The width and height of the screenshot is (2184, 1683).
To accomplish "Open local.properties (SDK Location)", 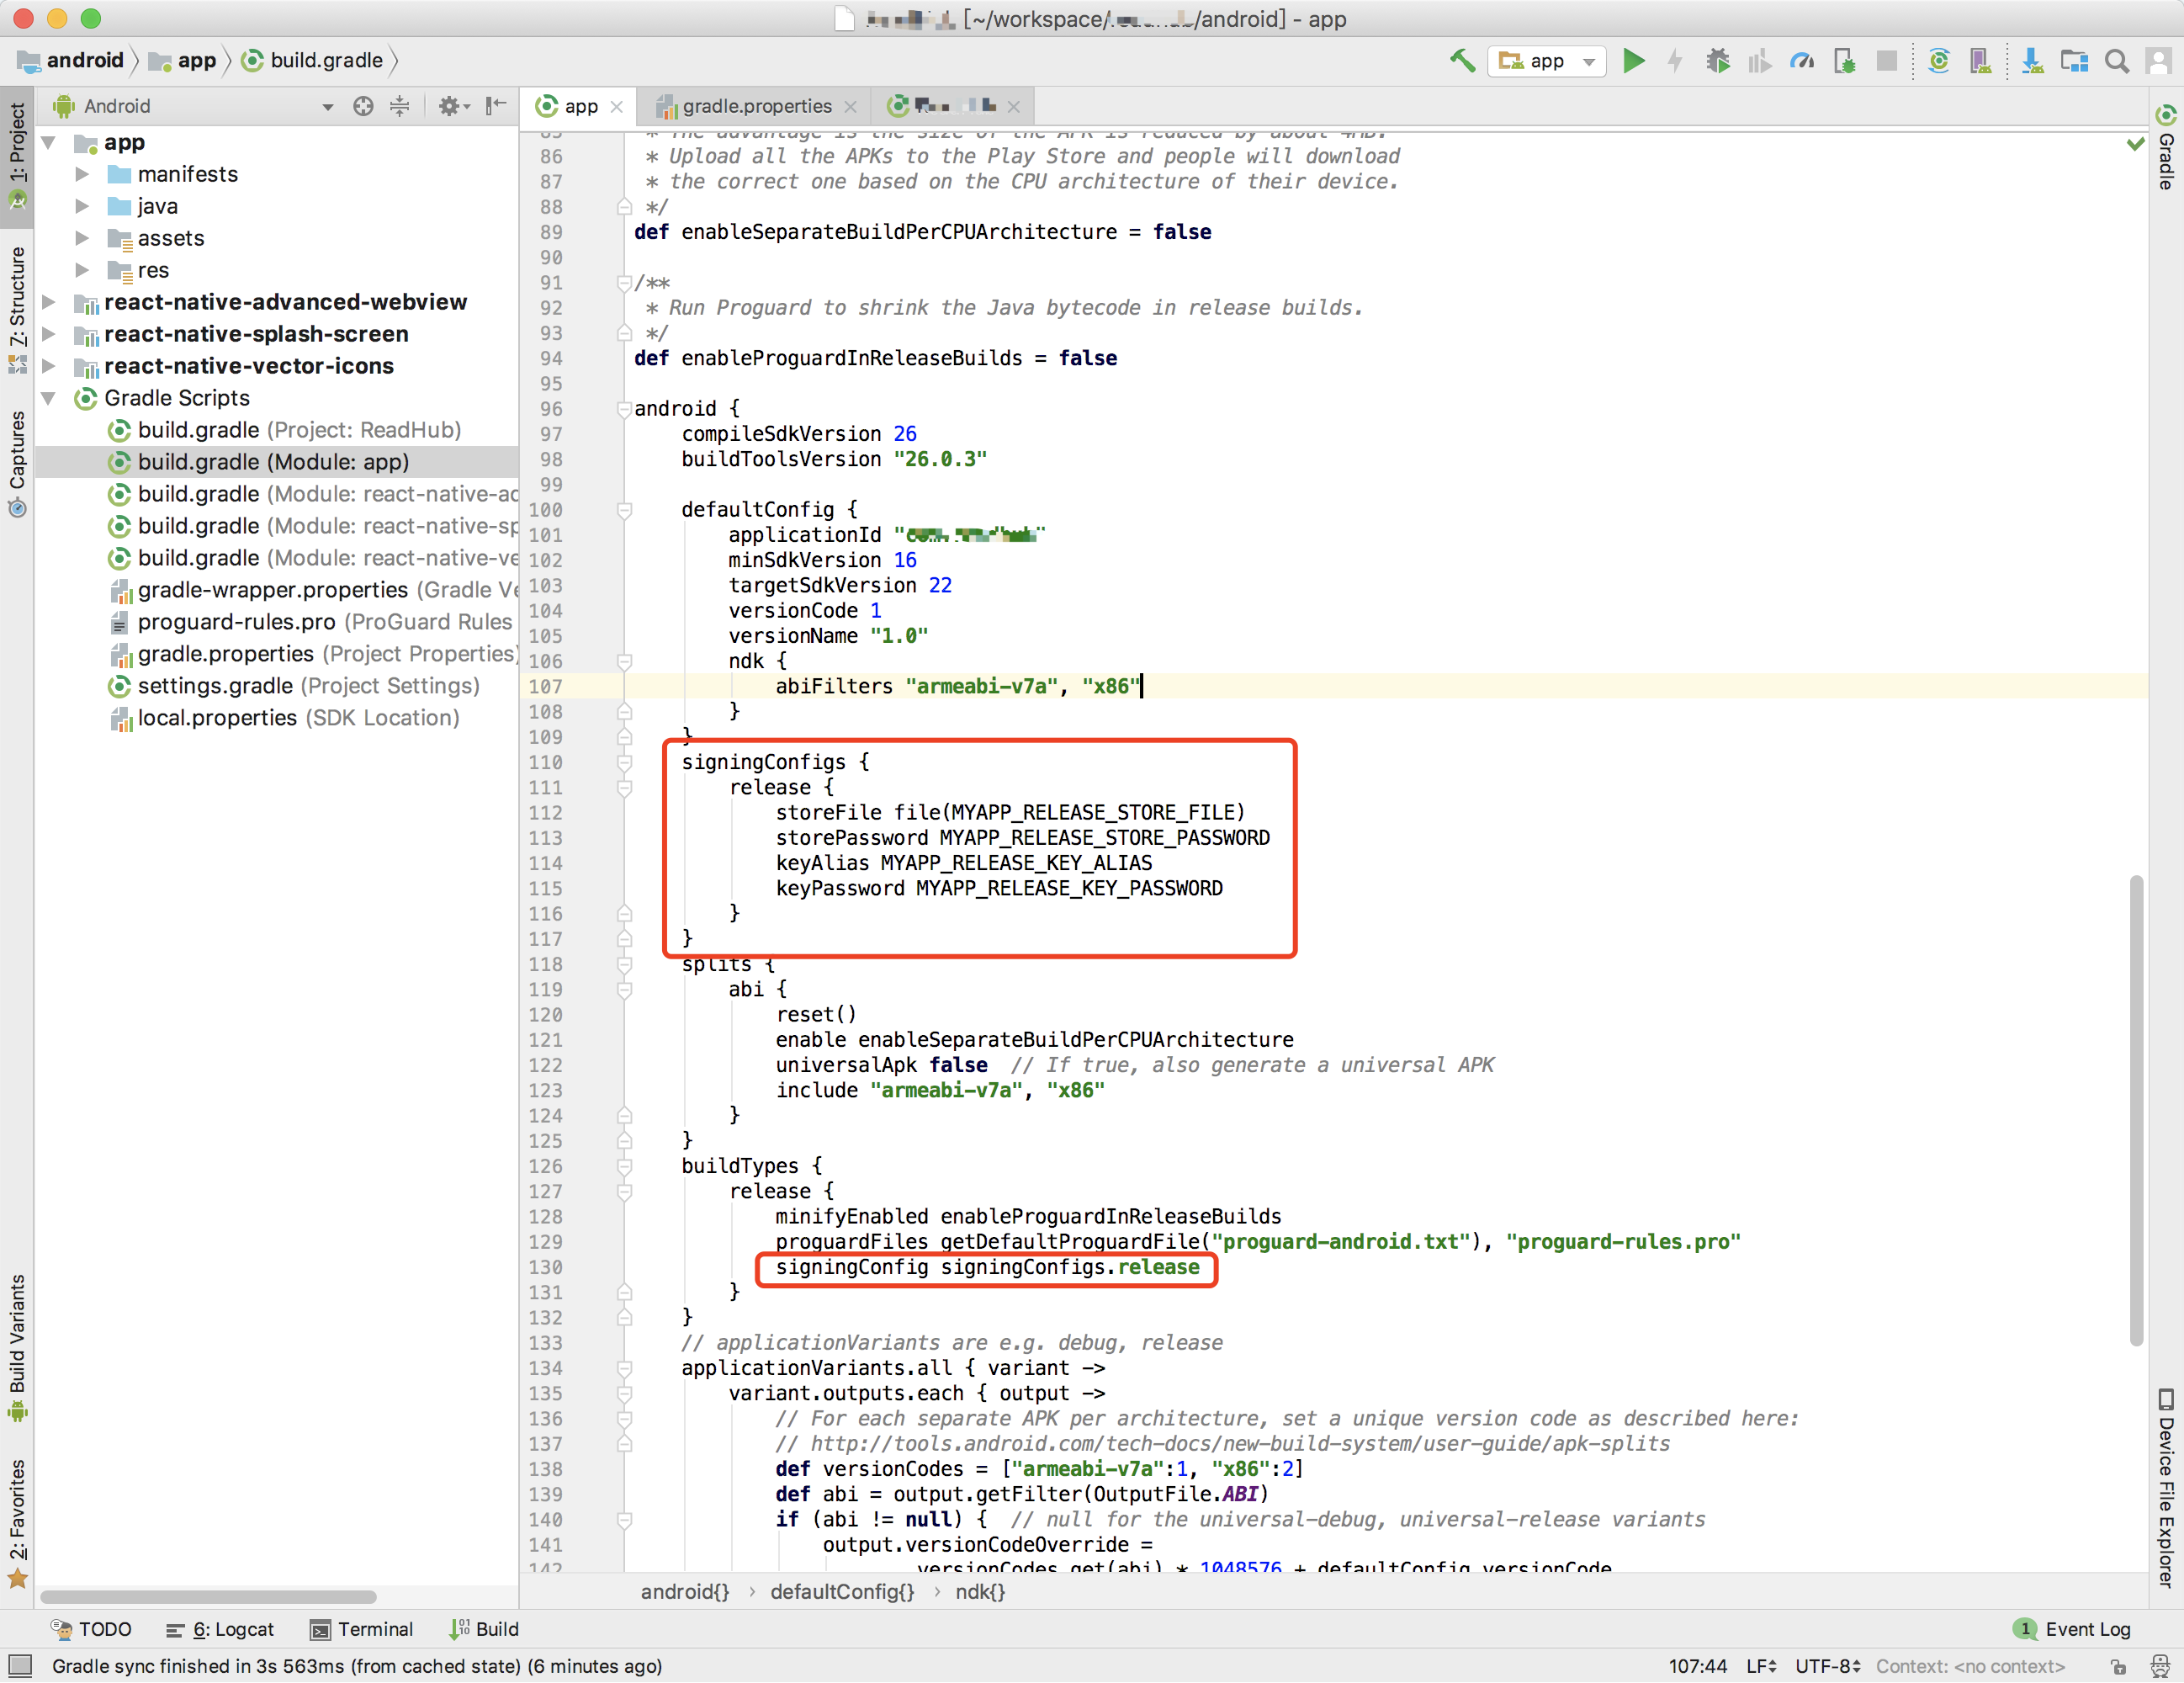I will click(x=284, y=718).
